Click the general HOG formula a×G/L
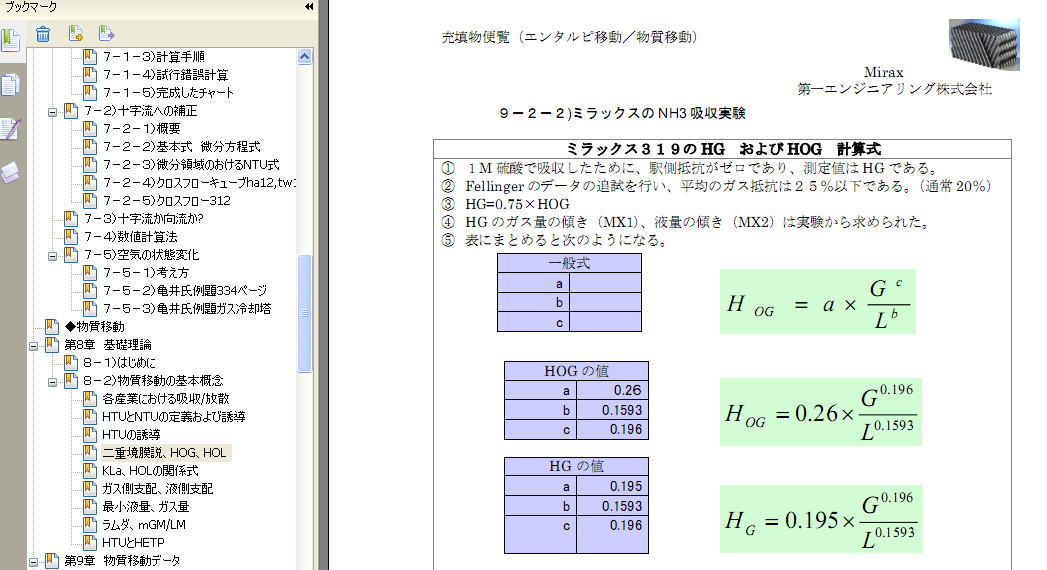Screen dimensions: 1047x570 (817, 302)
